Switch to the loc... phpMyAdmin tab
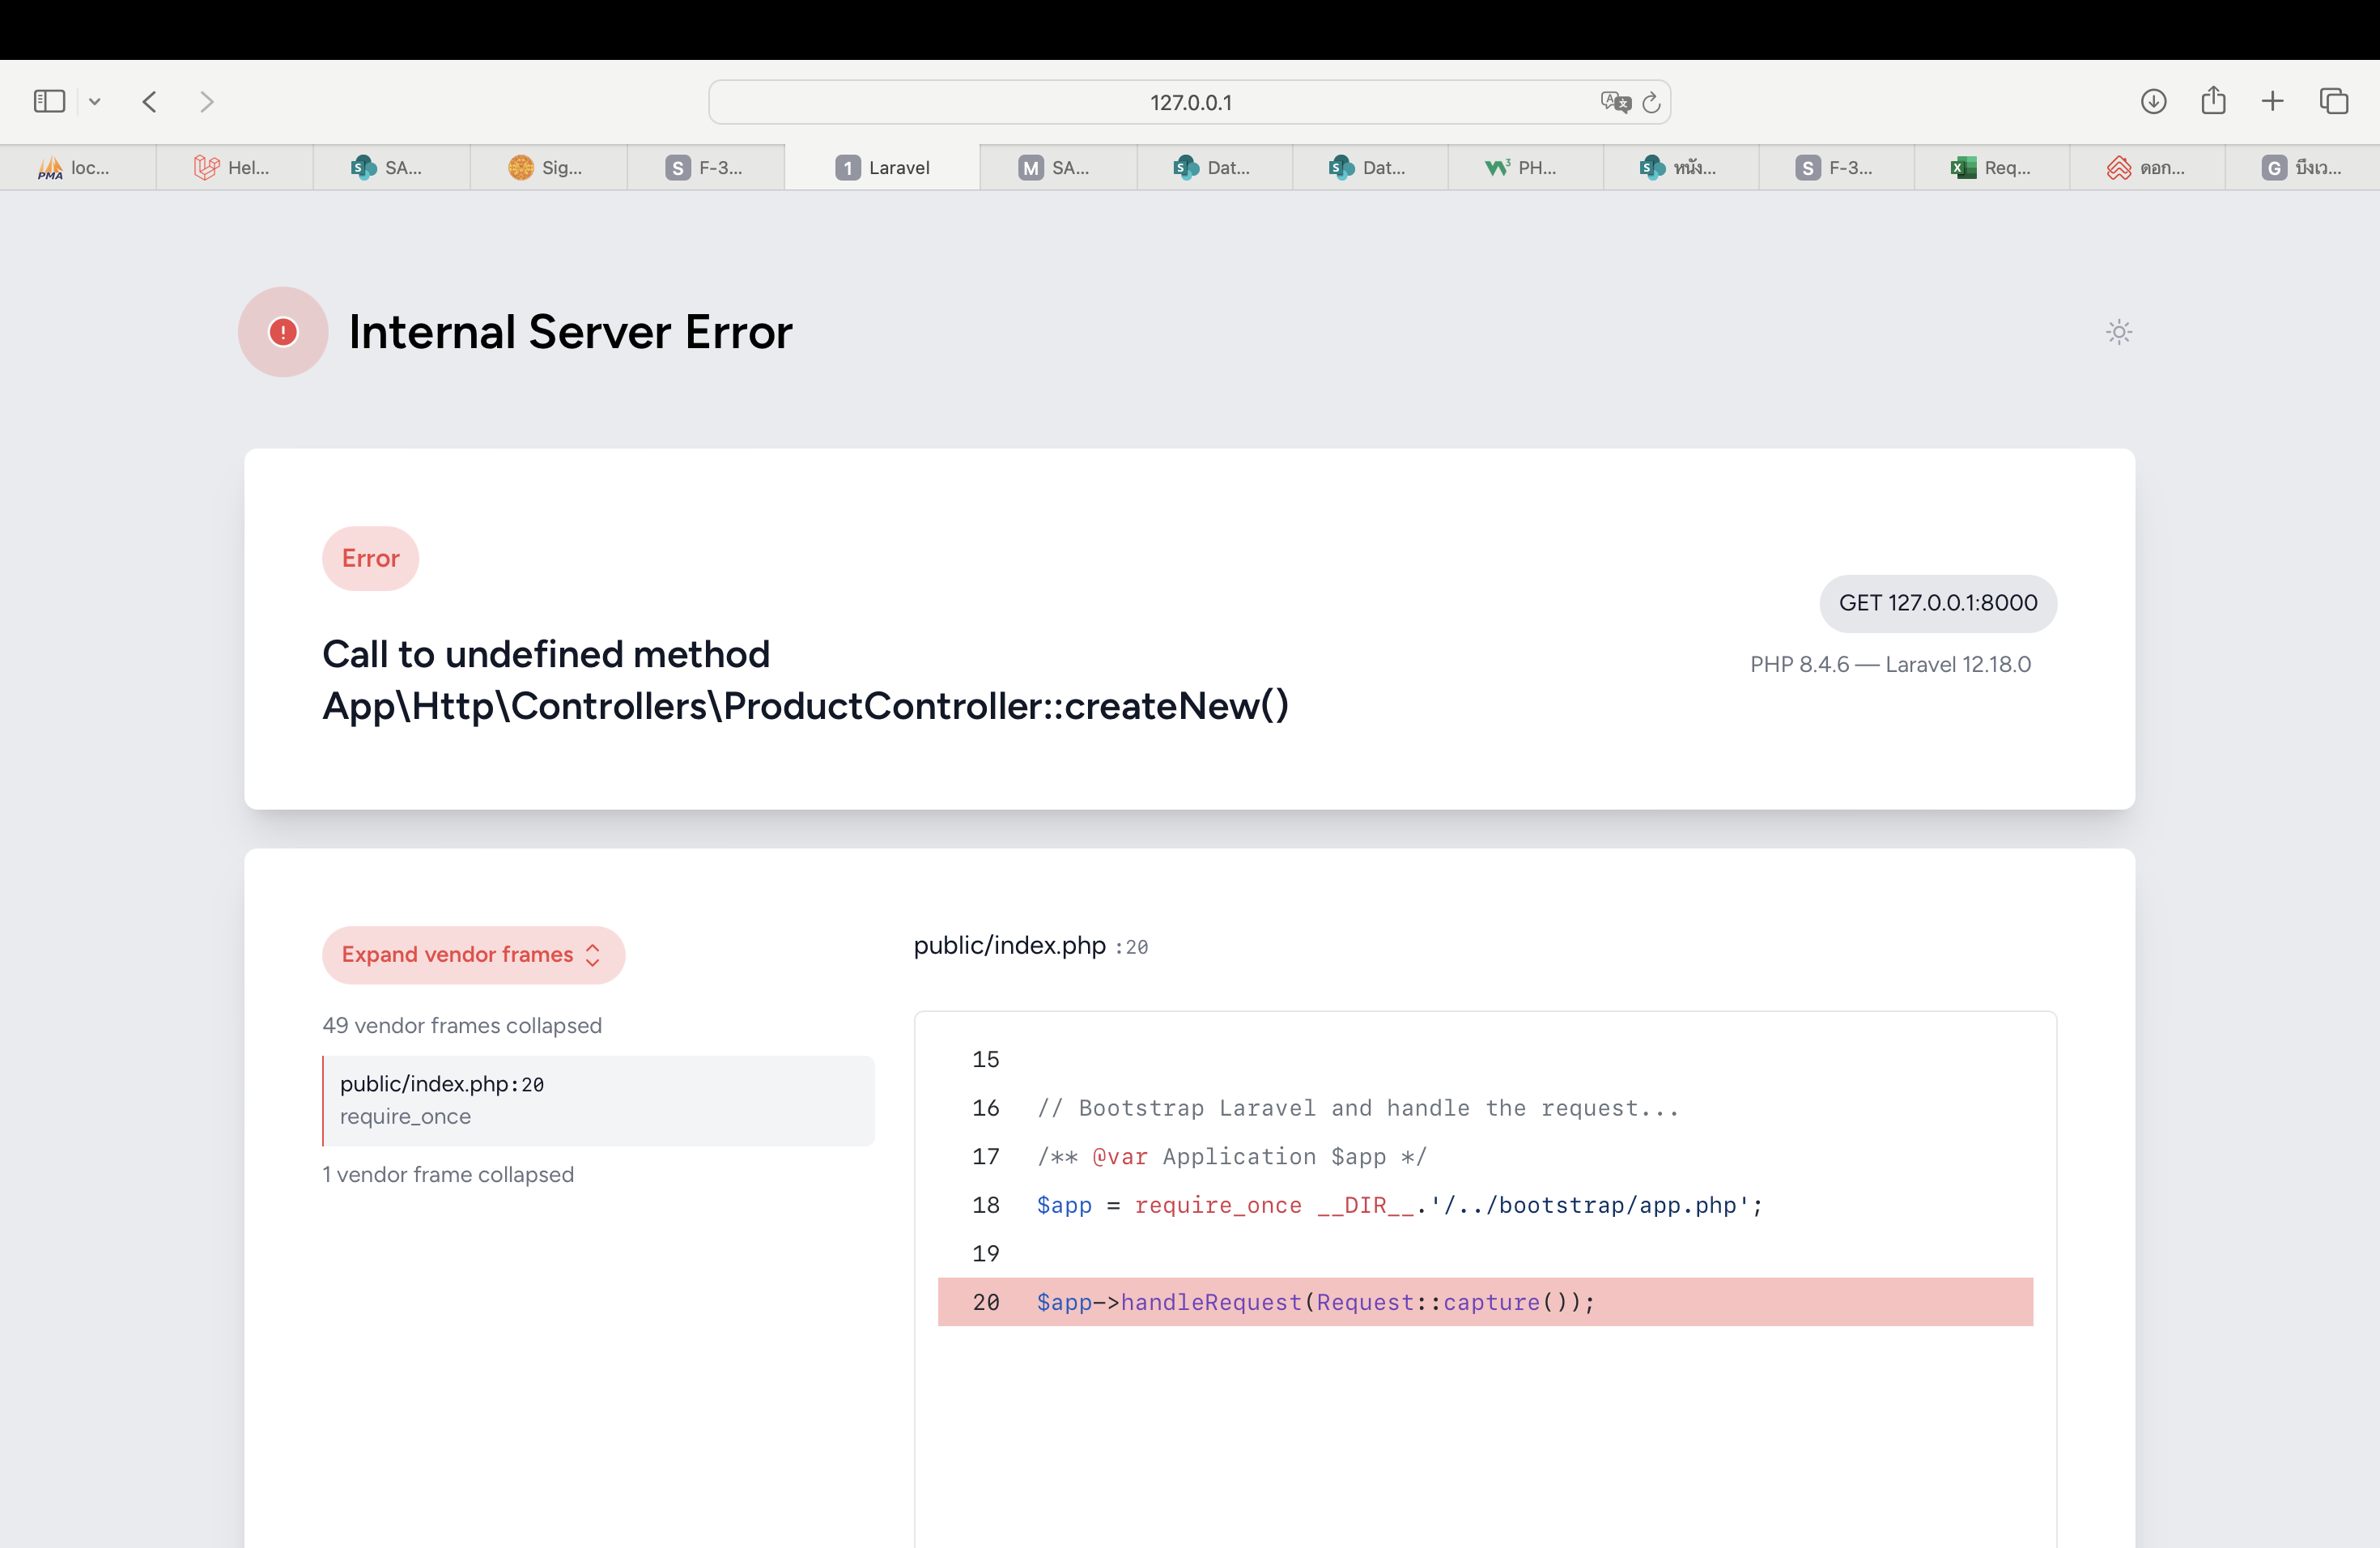The image size is (2380, 1548). (76, 168)
